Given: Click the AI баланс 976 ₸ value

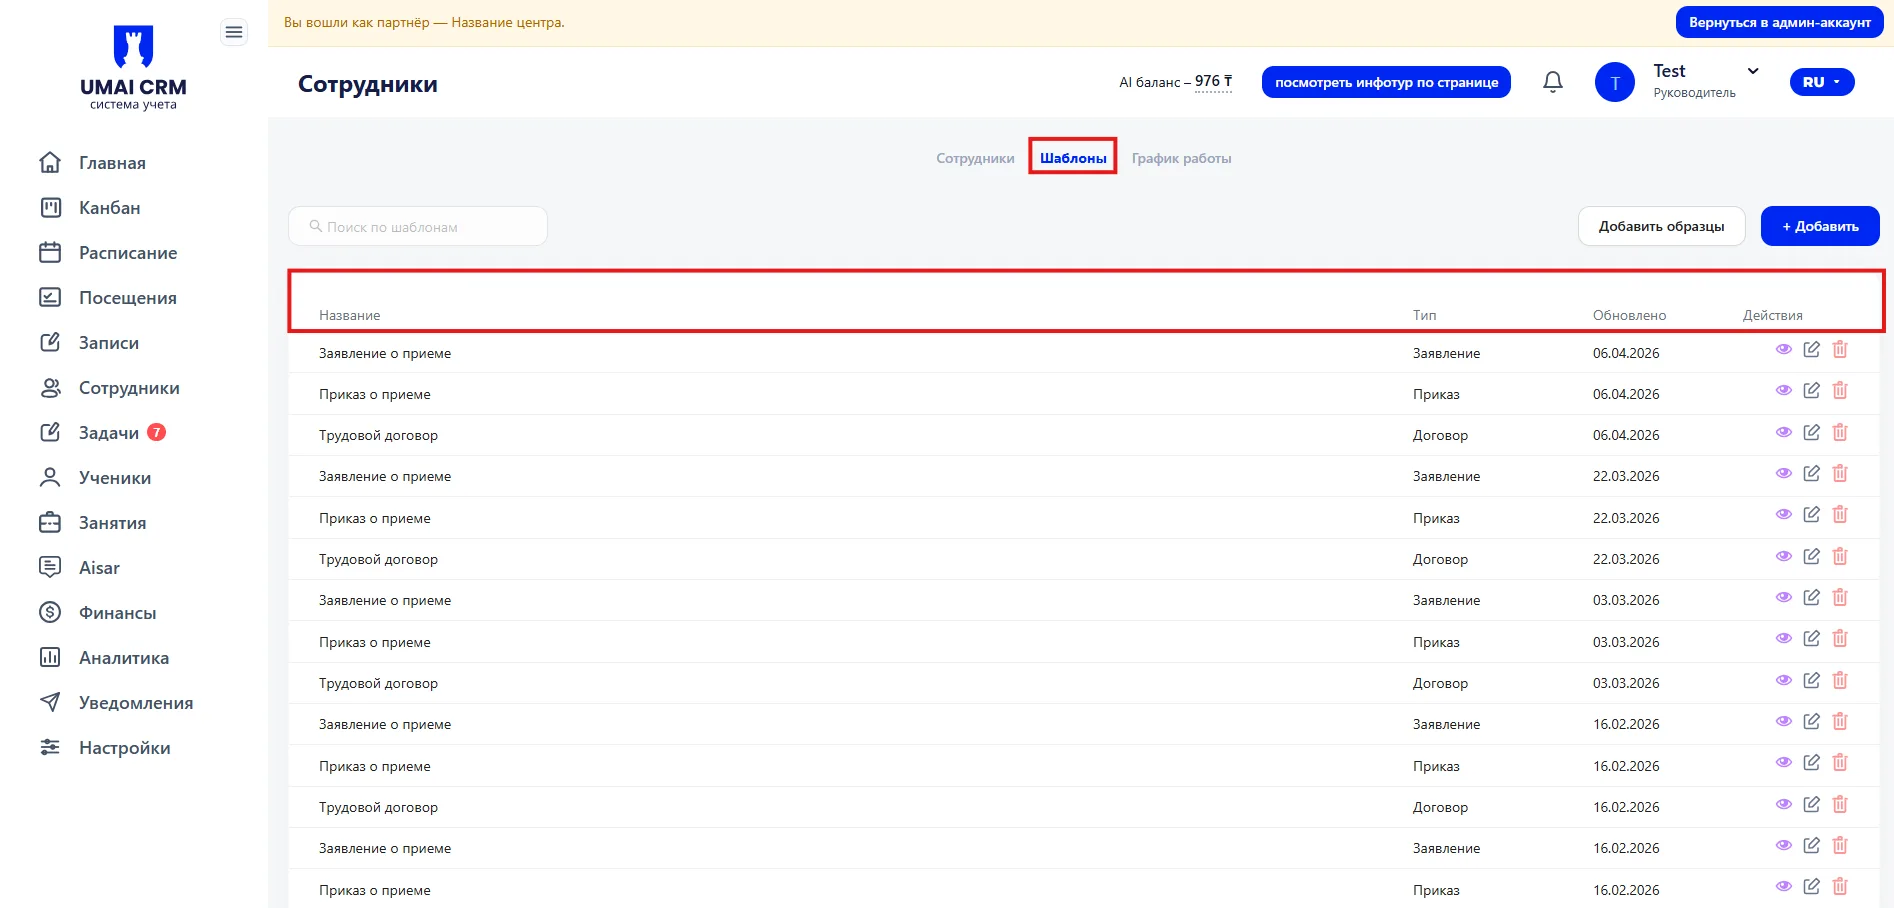Looking at the screenshot, I should [1213, 82].
